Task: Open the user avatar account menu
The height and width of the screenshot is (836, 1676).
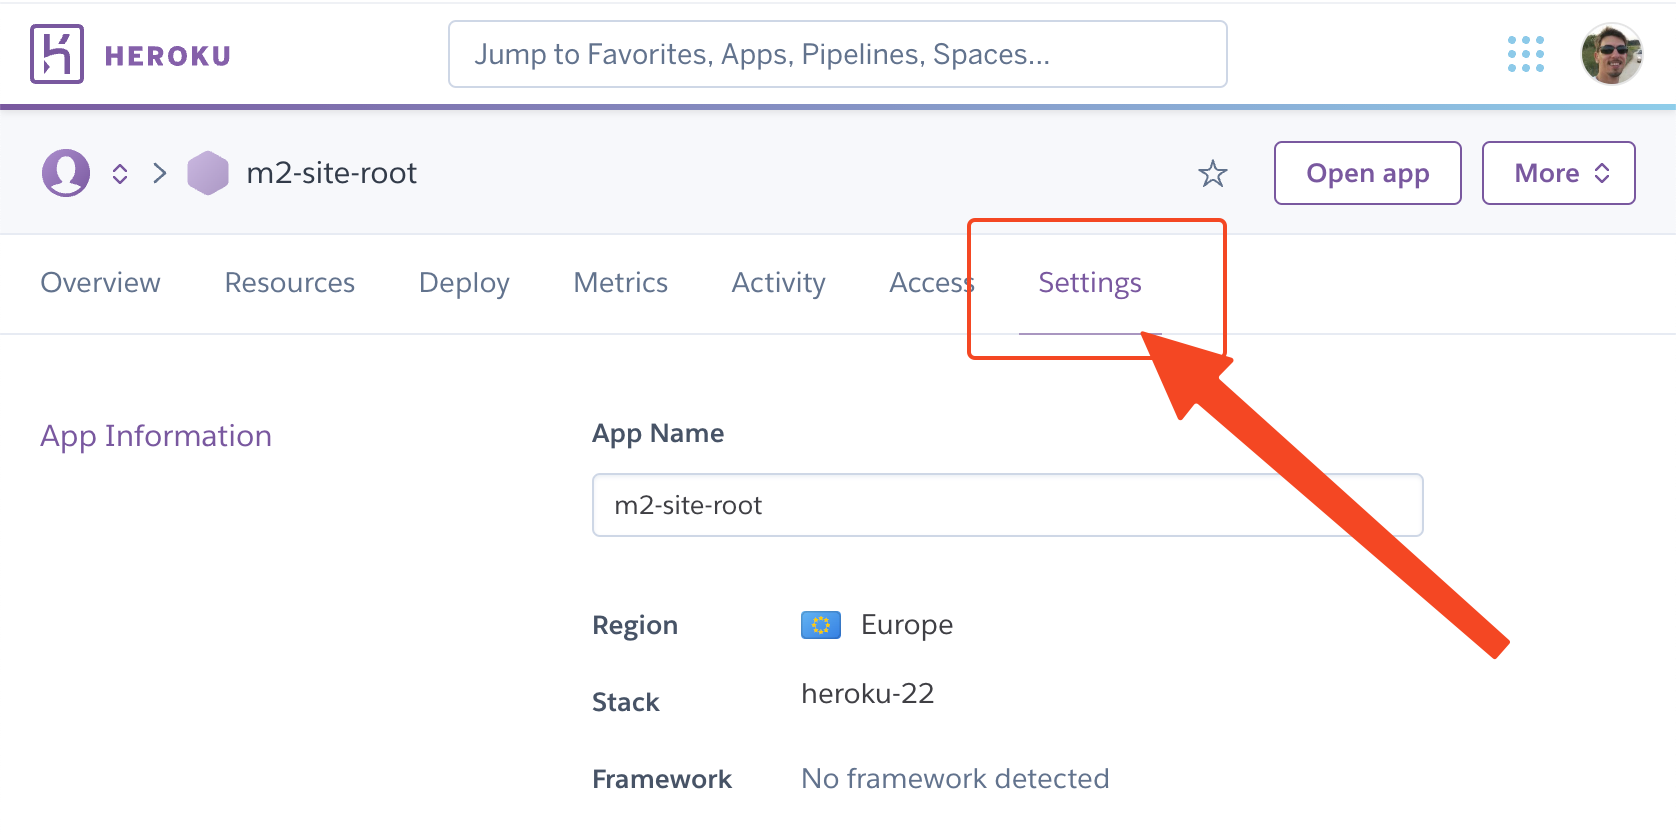Action: pyautogui.click(x=1611, y=54)
